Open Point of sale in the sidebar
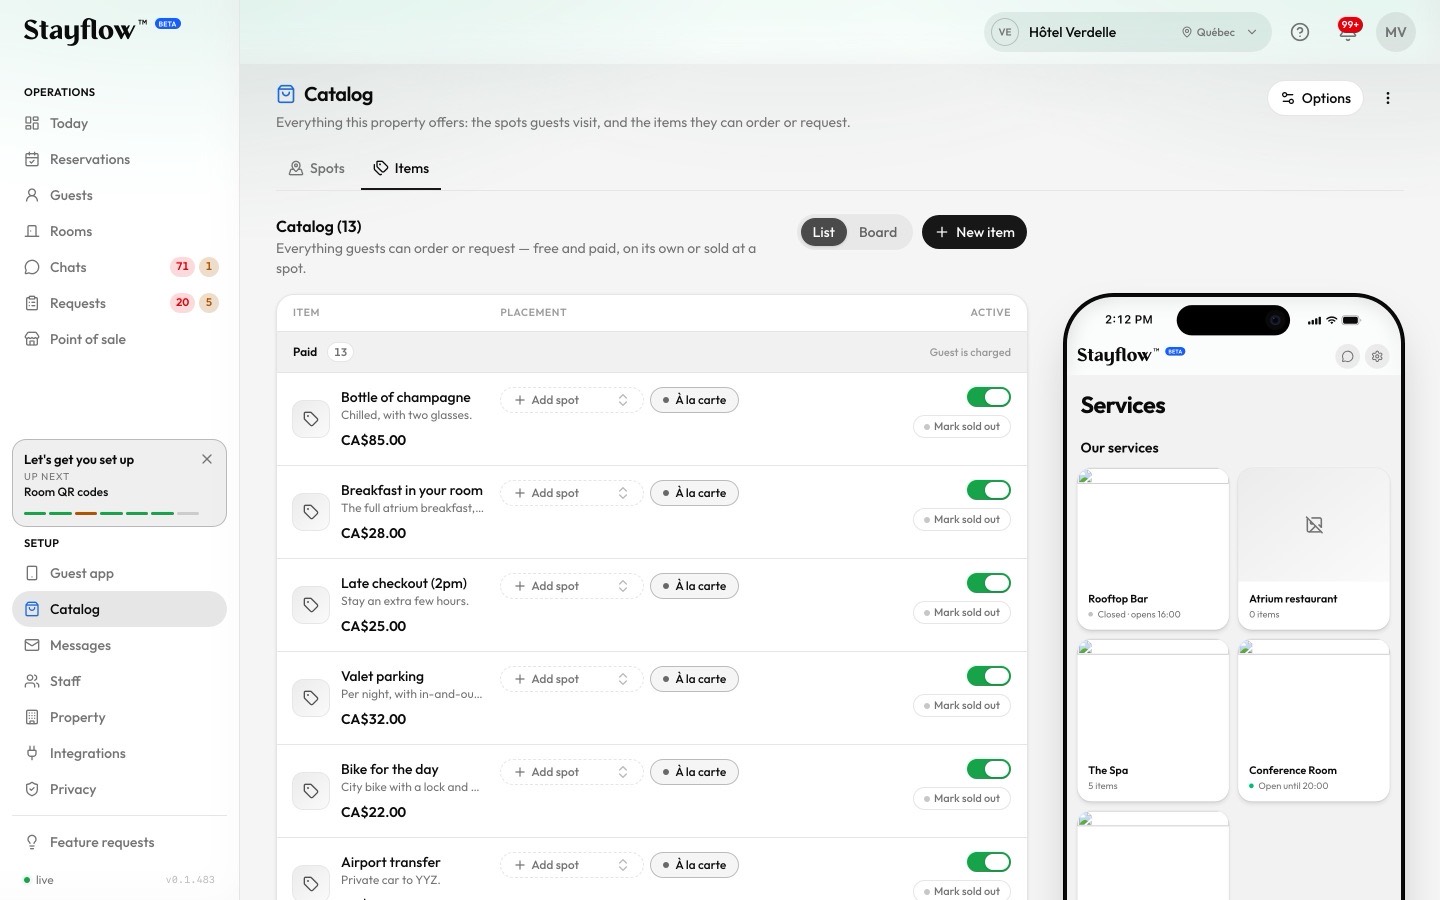The width and height of the screenshot is (1440, 900). [119, 339]
